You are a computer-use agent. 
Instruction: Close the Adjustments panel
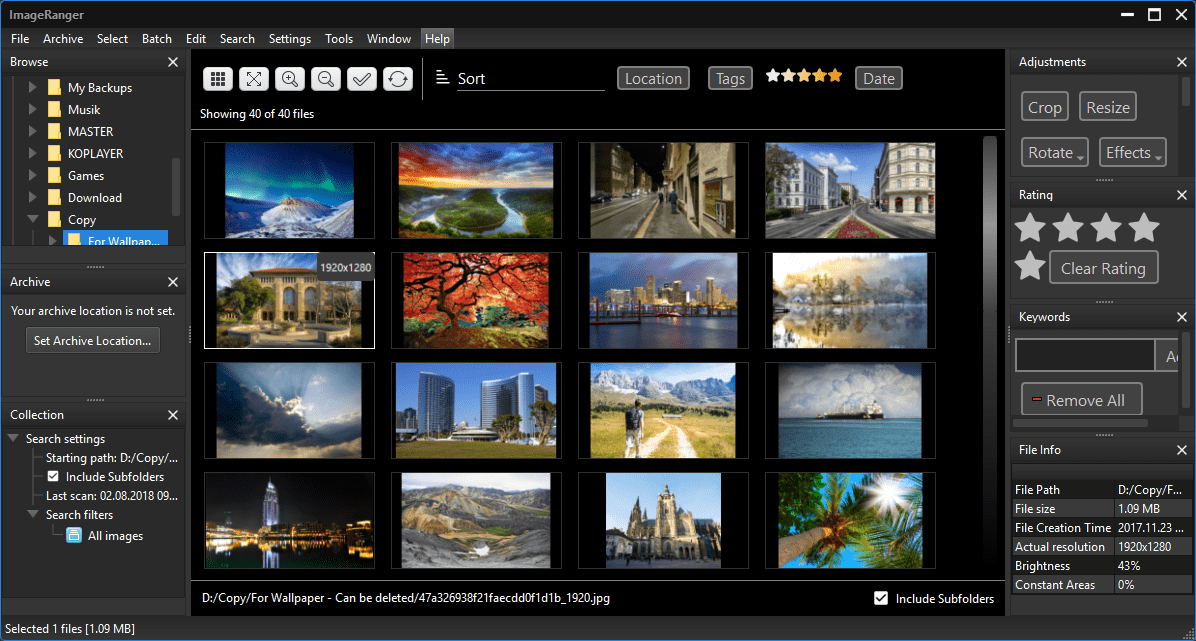point(1182,62)
